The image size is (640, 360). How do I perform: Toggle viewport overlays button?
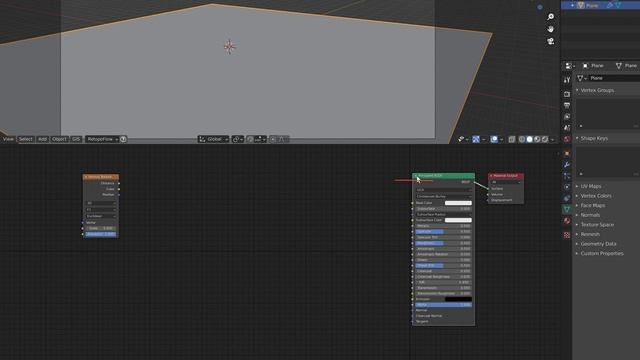494,139
